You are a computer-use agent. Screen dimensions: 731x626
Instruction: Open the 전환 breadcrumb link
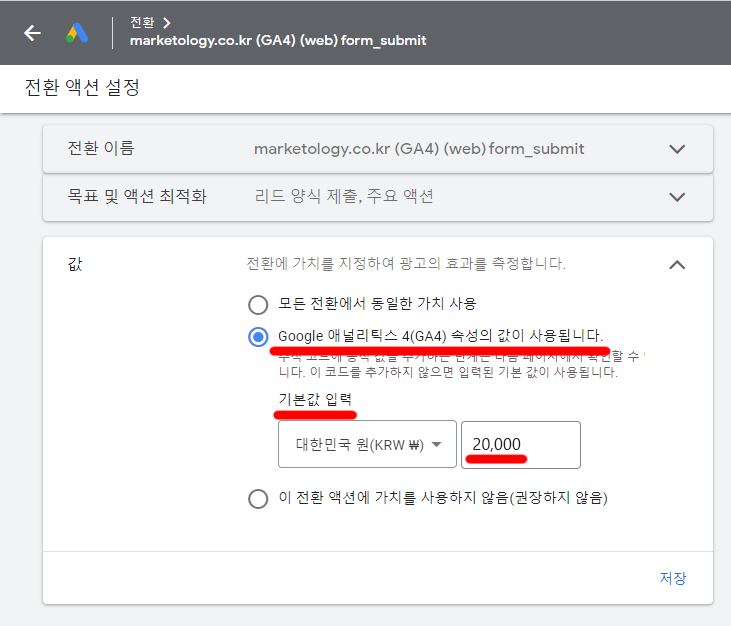click(x=142, y=22)
